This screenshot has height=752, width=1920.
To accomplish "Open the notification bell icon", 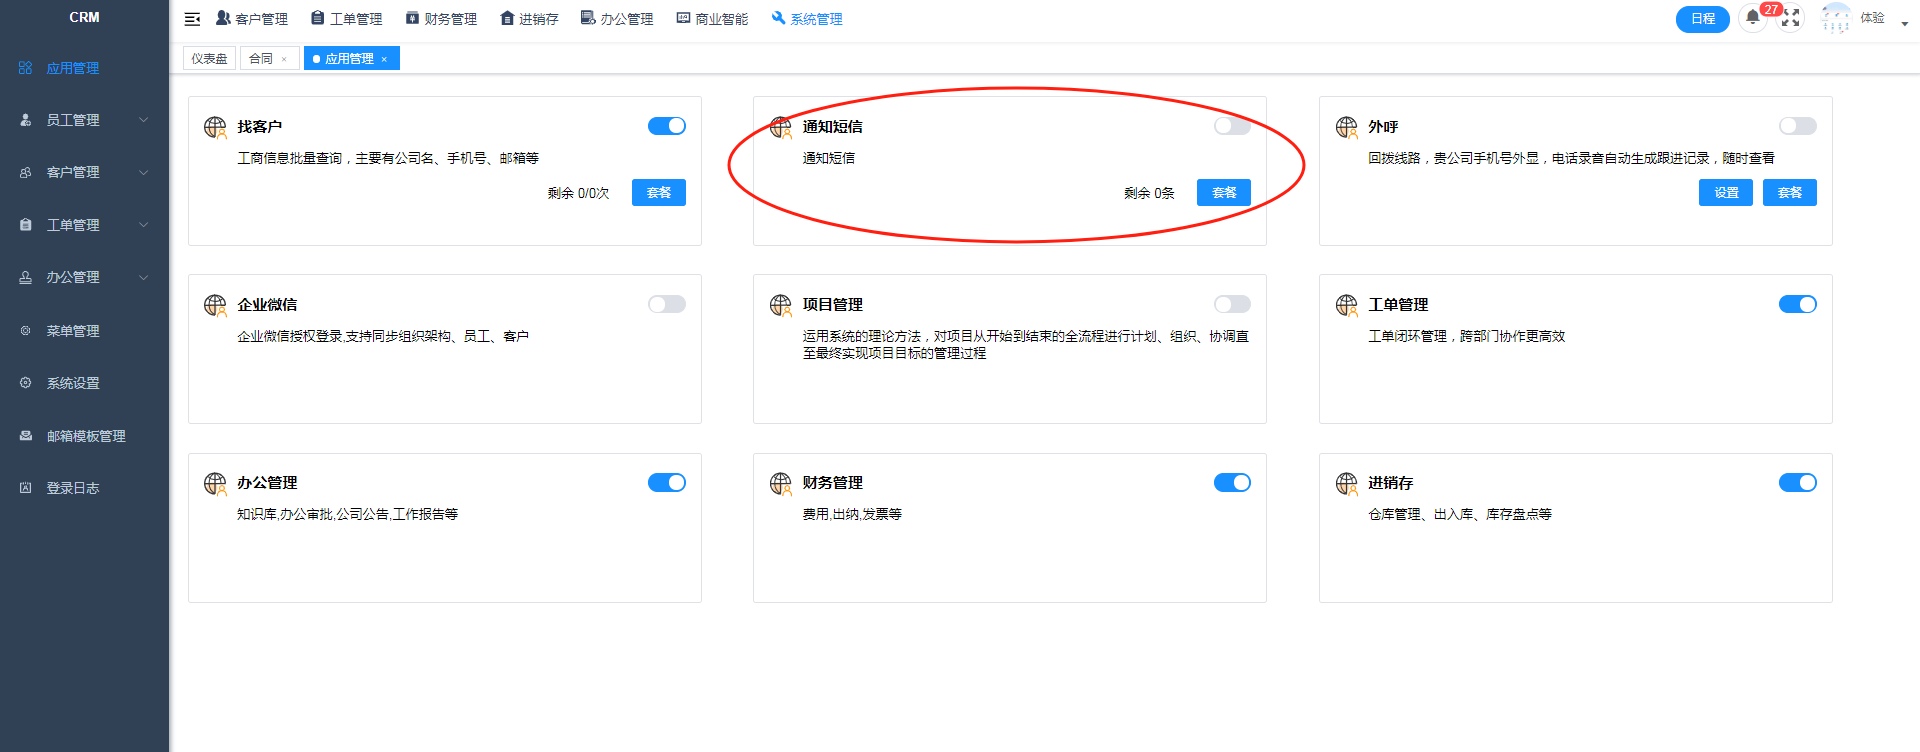I will (1752, 18).
